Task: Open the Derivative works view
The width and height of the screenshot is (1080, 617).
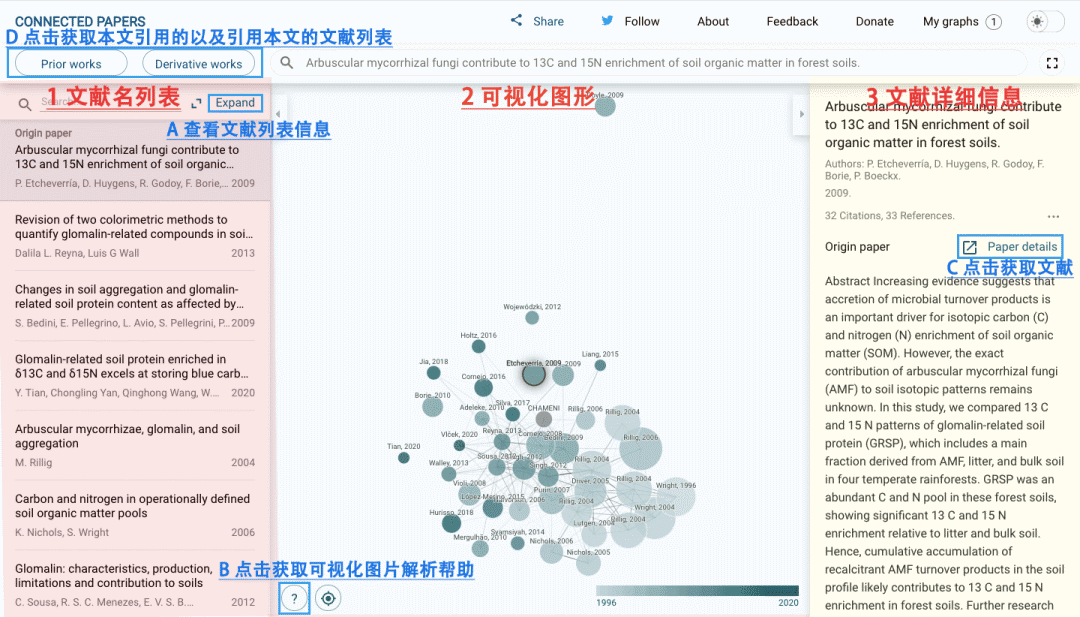Action: tap(198, 63)
